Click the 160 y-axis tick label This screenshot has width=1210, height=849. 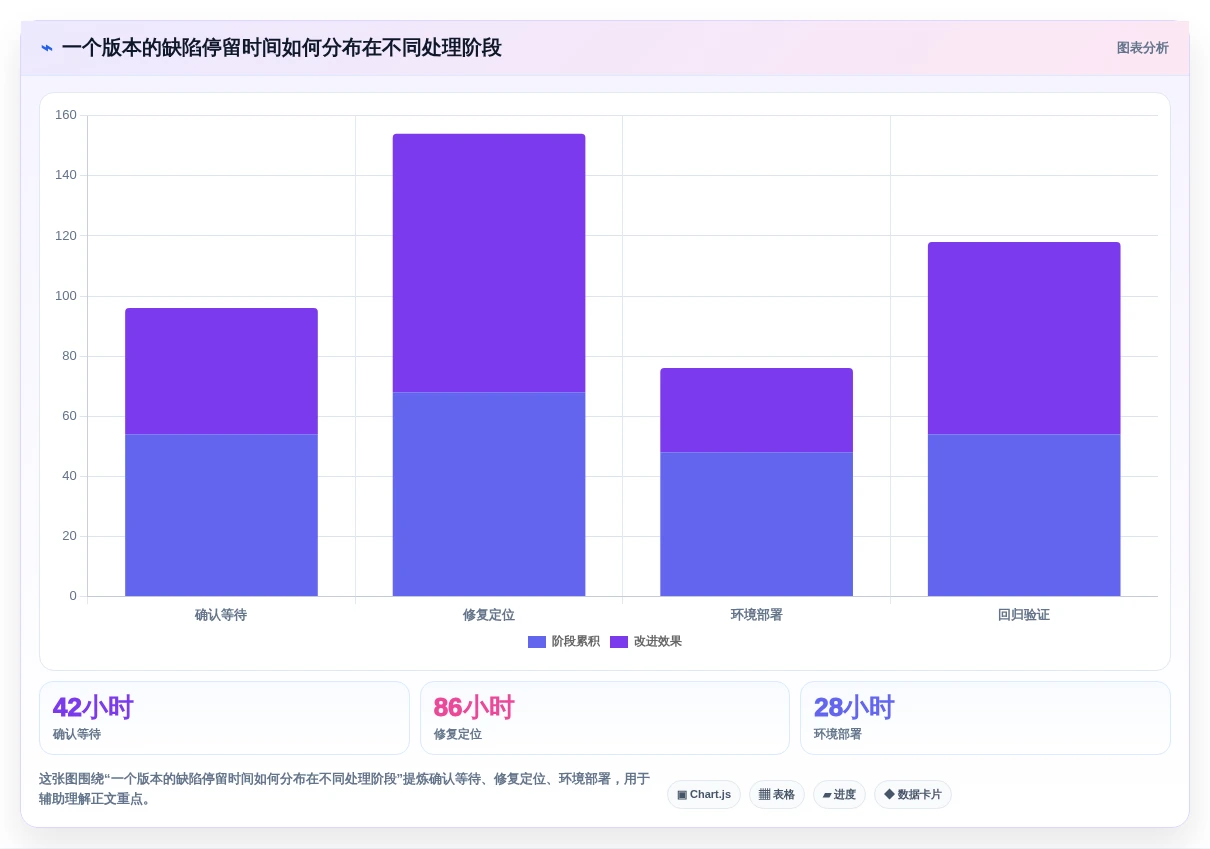(66, 115)
